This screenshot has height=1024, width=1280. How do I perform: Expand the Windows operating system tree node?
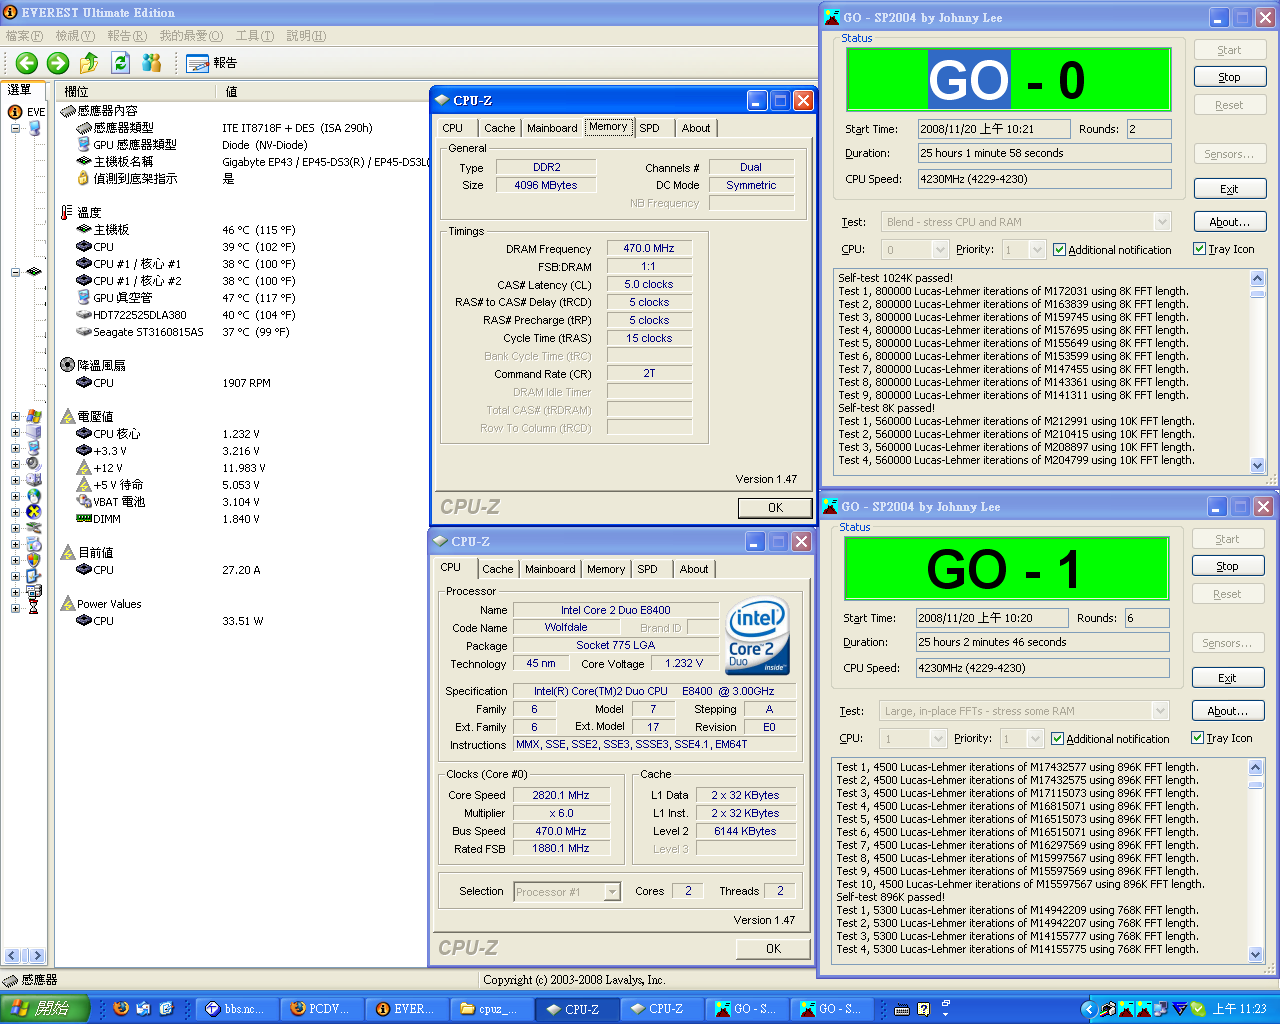click(15, 416)
